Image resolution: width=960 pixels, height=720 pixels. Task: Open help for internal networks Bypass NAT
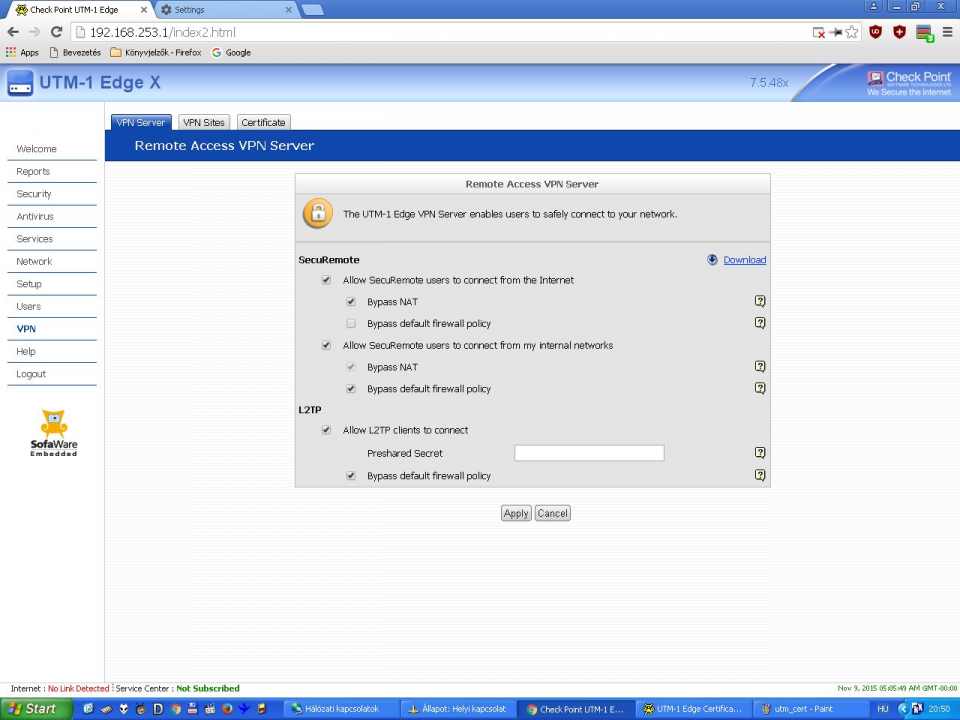[760, 366]
